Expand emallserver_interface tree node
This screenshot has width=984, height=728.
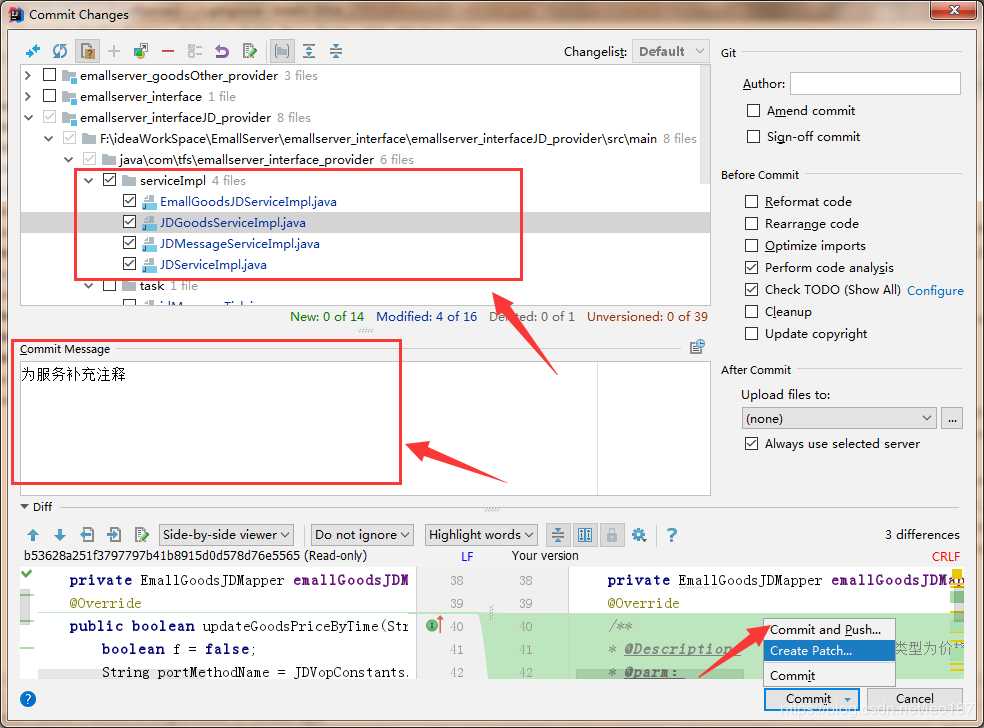pyautogui.click(x=28, y=96)
